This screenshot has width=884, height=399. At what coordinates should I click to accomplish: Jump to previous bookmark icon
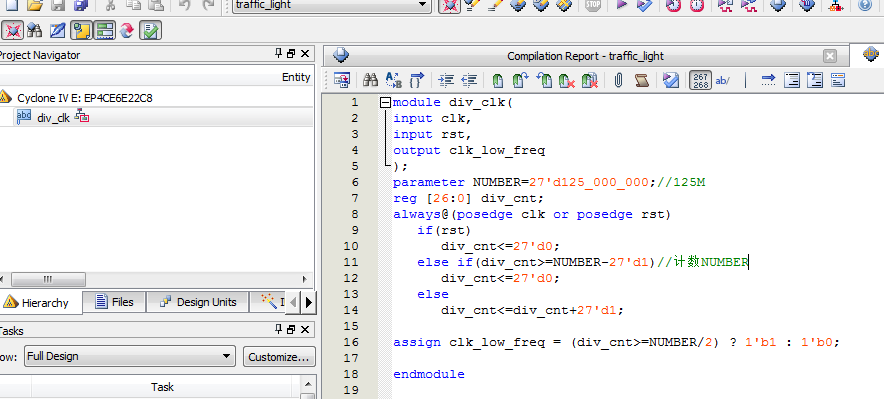tap(543, 80)
